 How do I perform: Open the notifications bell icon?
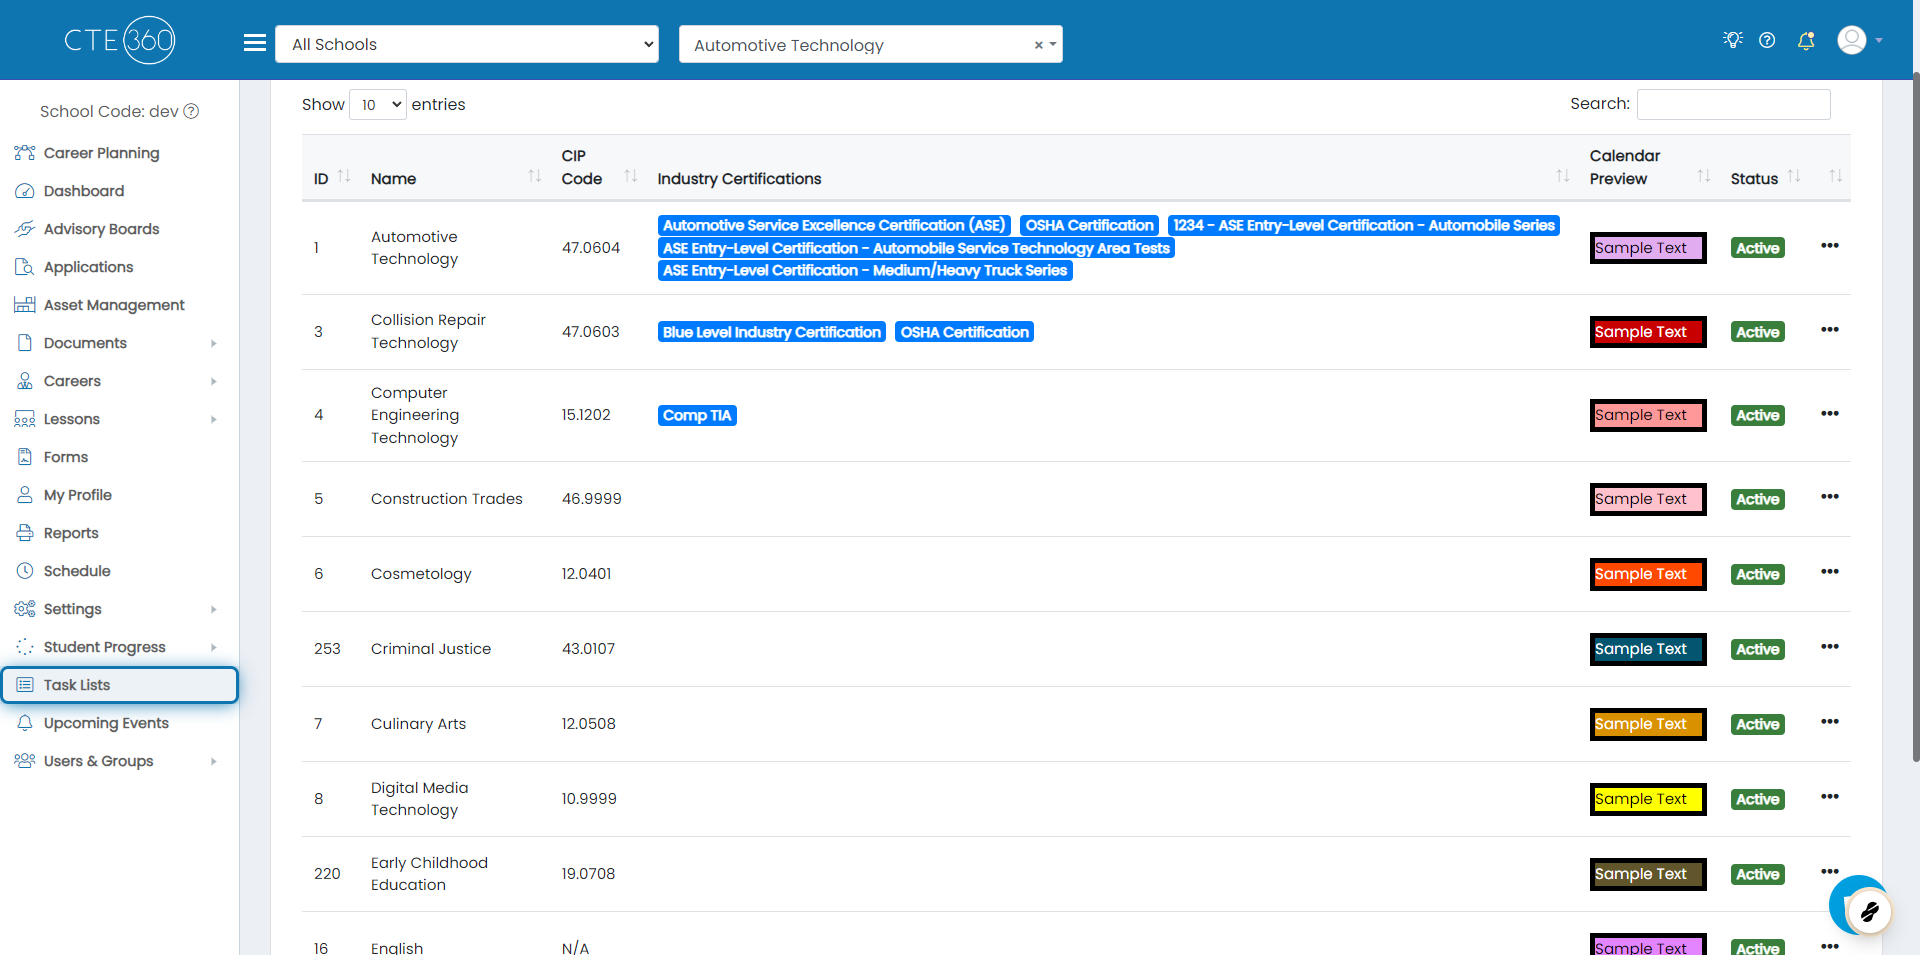point(1806,41)
